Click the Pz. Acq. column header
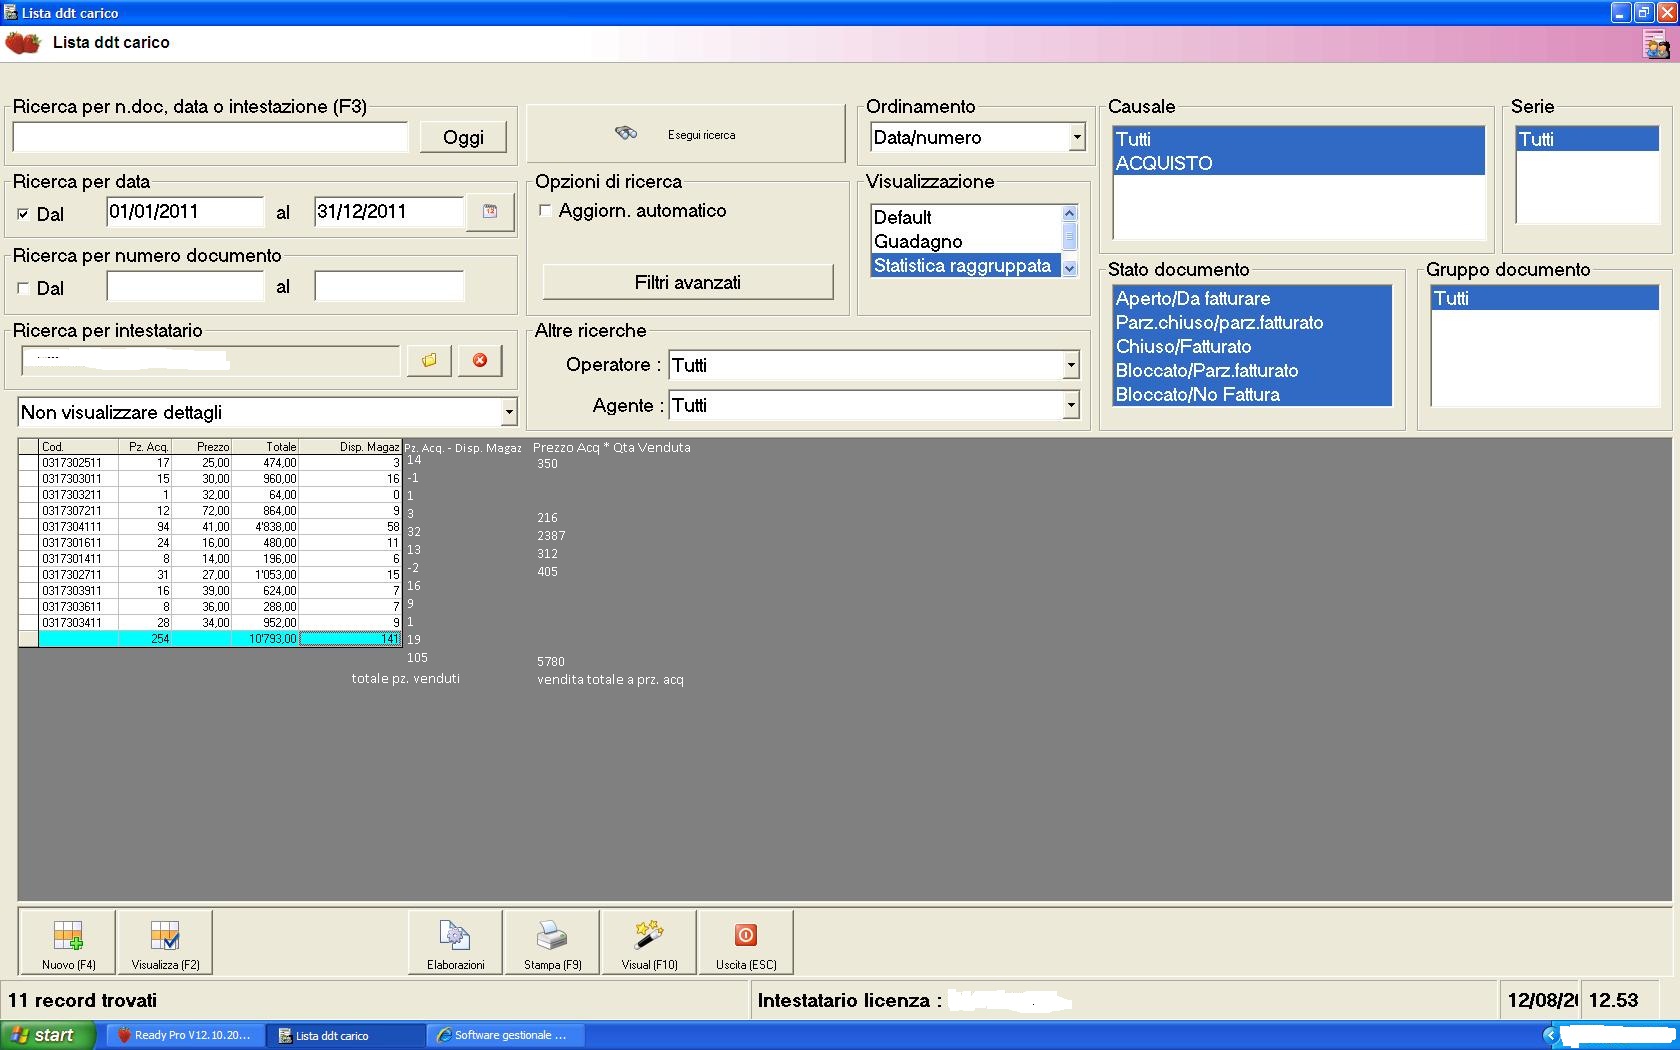 click(x=145, y=447)
